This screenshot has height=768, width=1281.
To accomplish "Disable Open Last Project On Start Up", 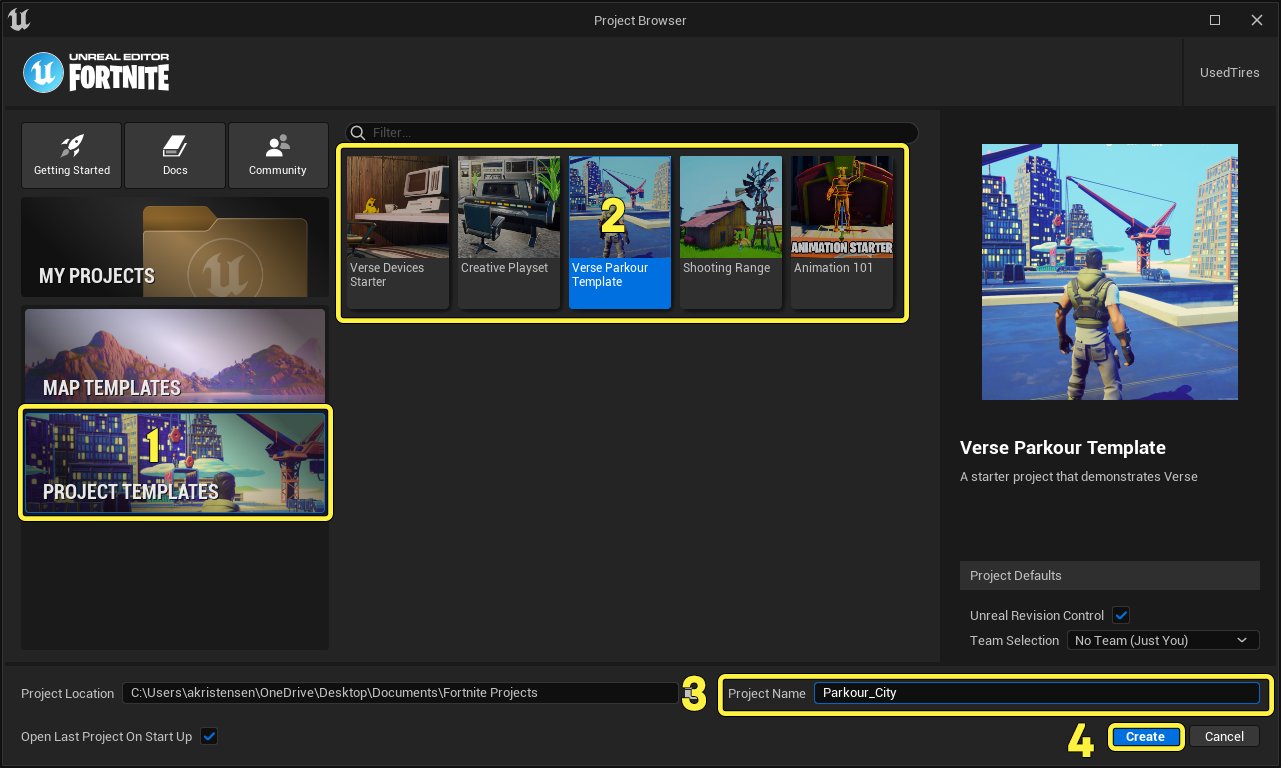I will click(209, 737).
